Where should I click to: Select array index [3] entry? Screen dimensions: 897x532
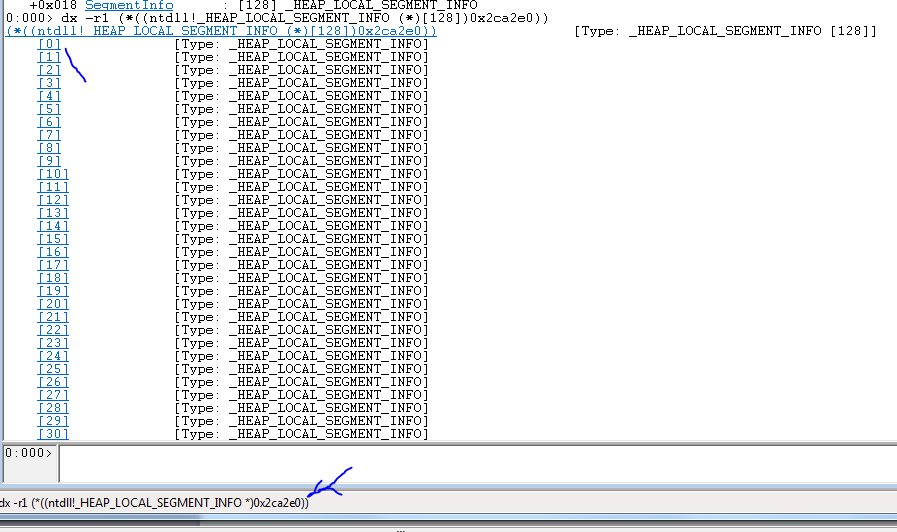pyautogui.click(x=49, y=83)
